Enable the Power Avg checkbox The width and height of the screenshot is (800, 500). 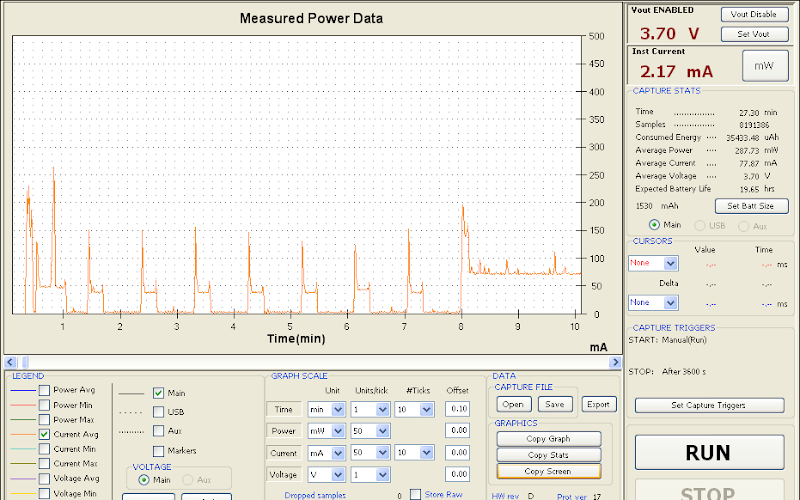44,390
